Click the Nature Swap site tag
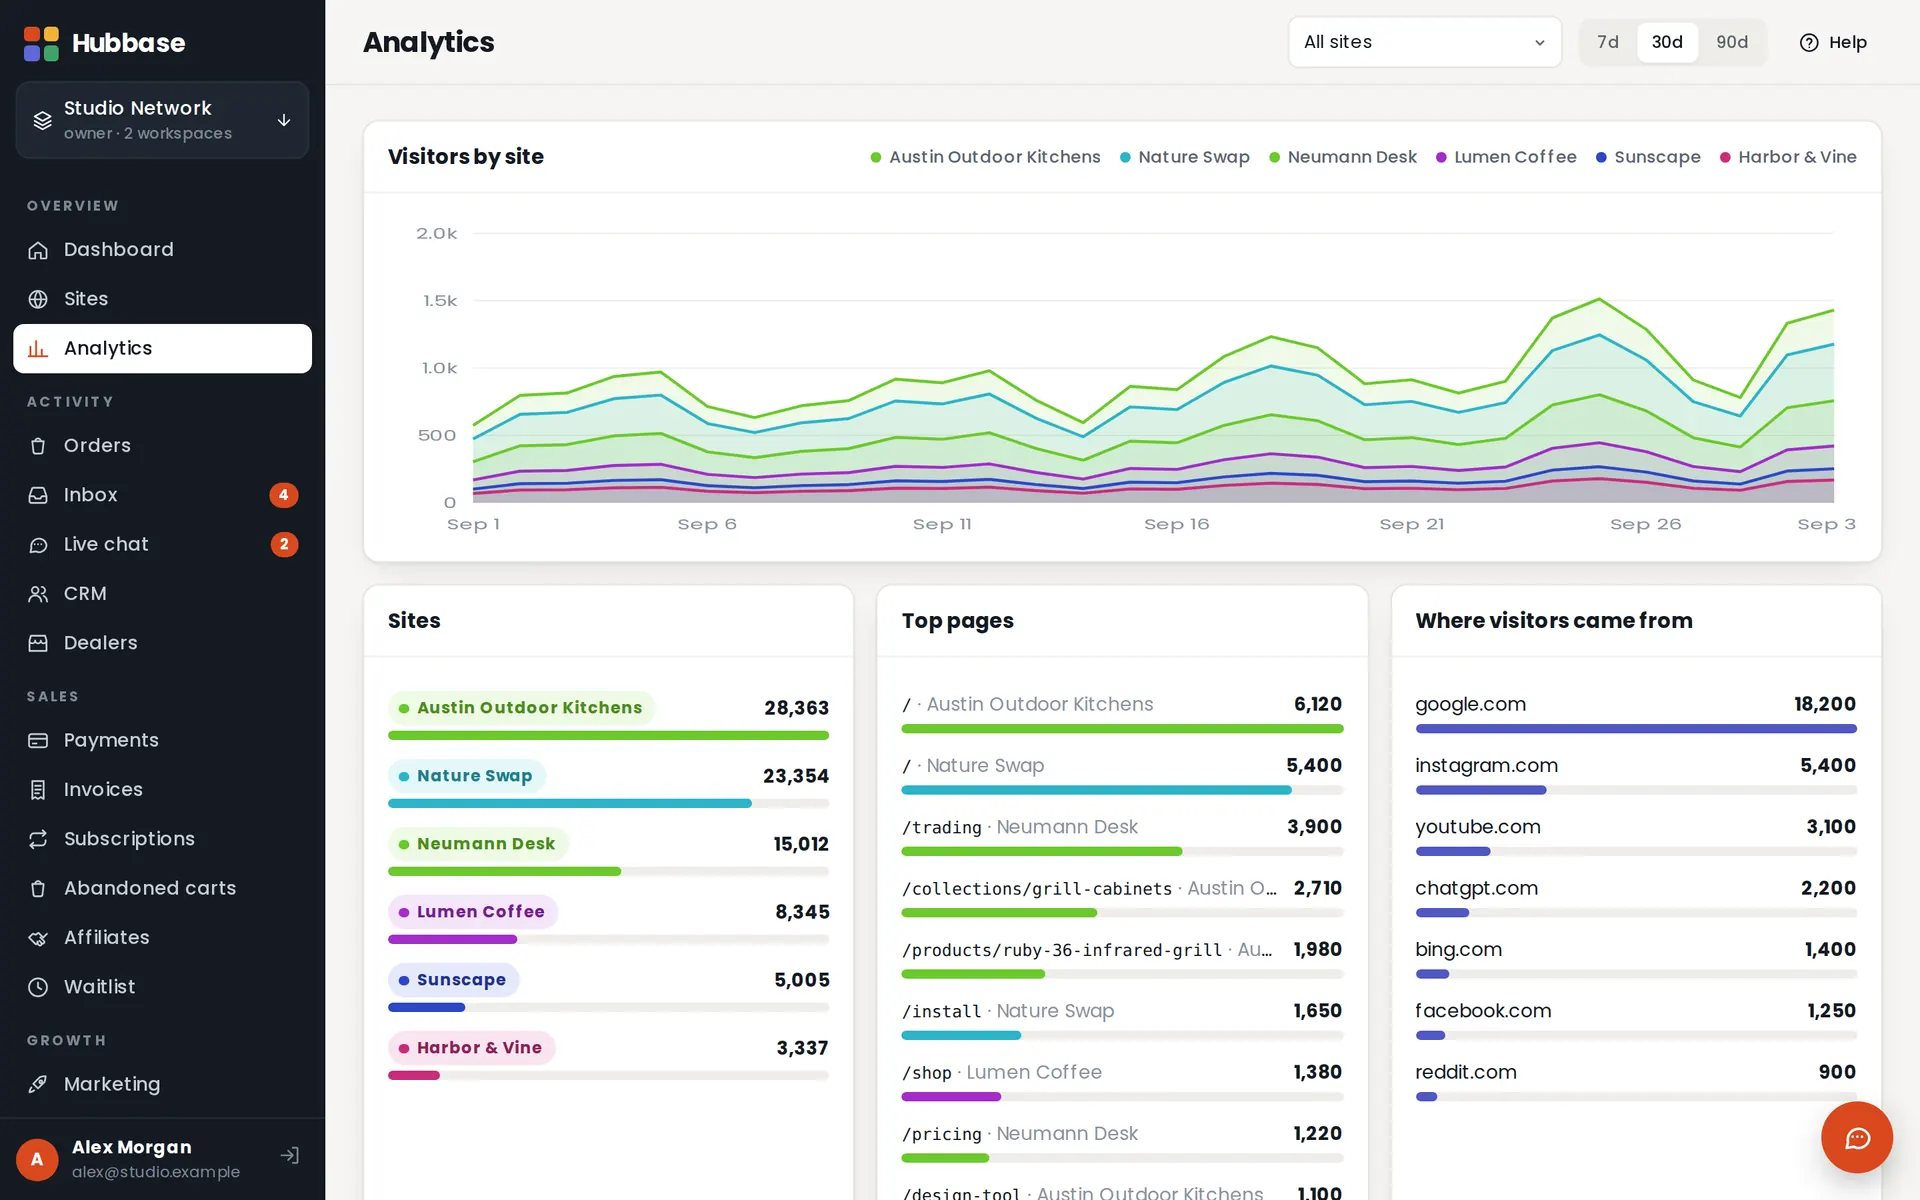Viewport: 1920px width, 1200px height. pyautogui.click(x=466, y=776)
